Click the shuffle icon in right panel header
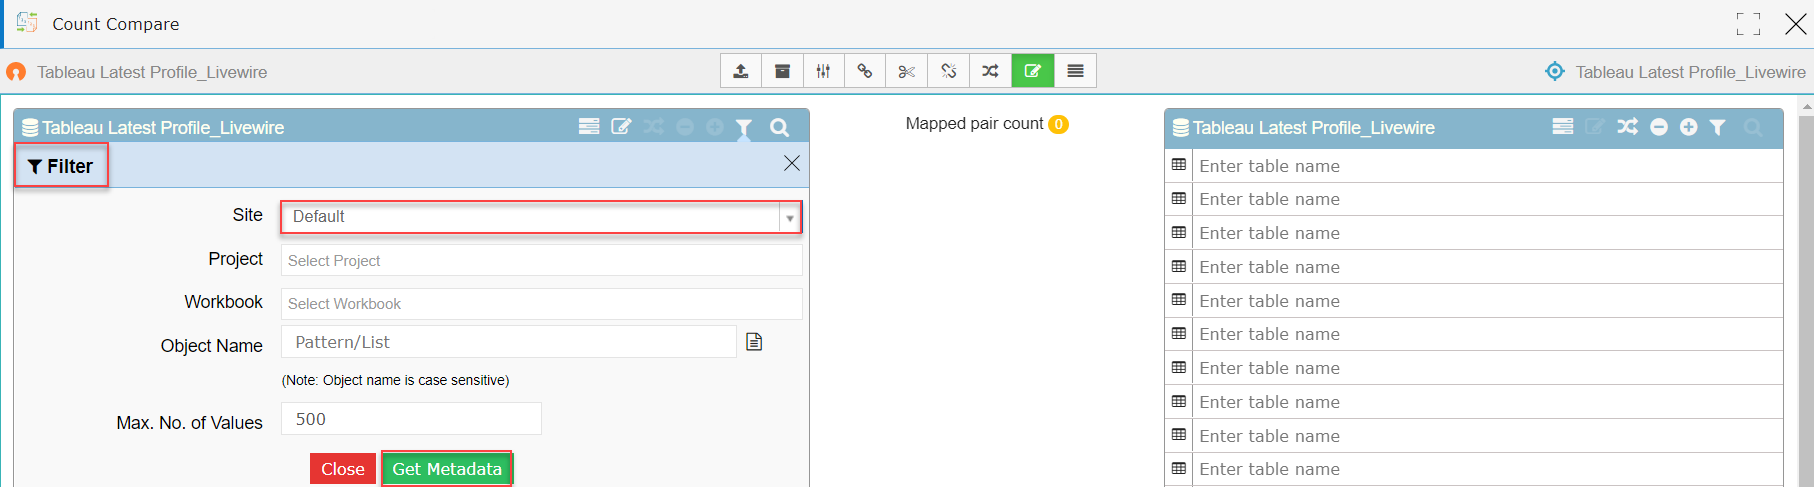 click(1628, 127)
